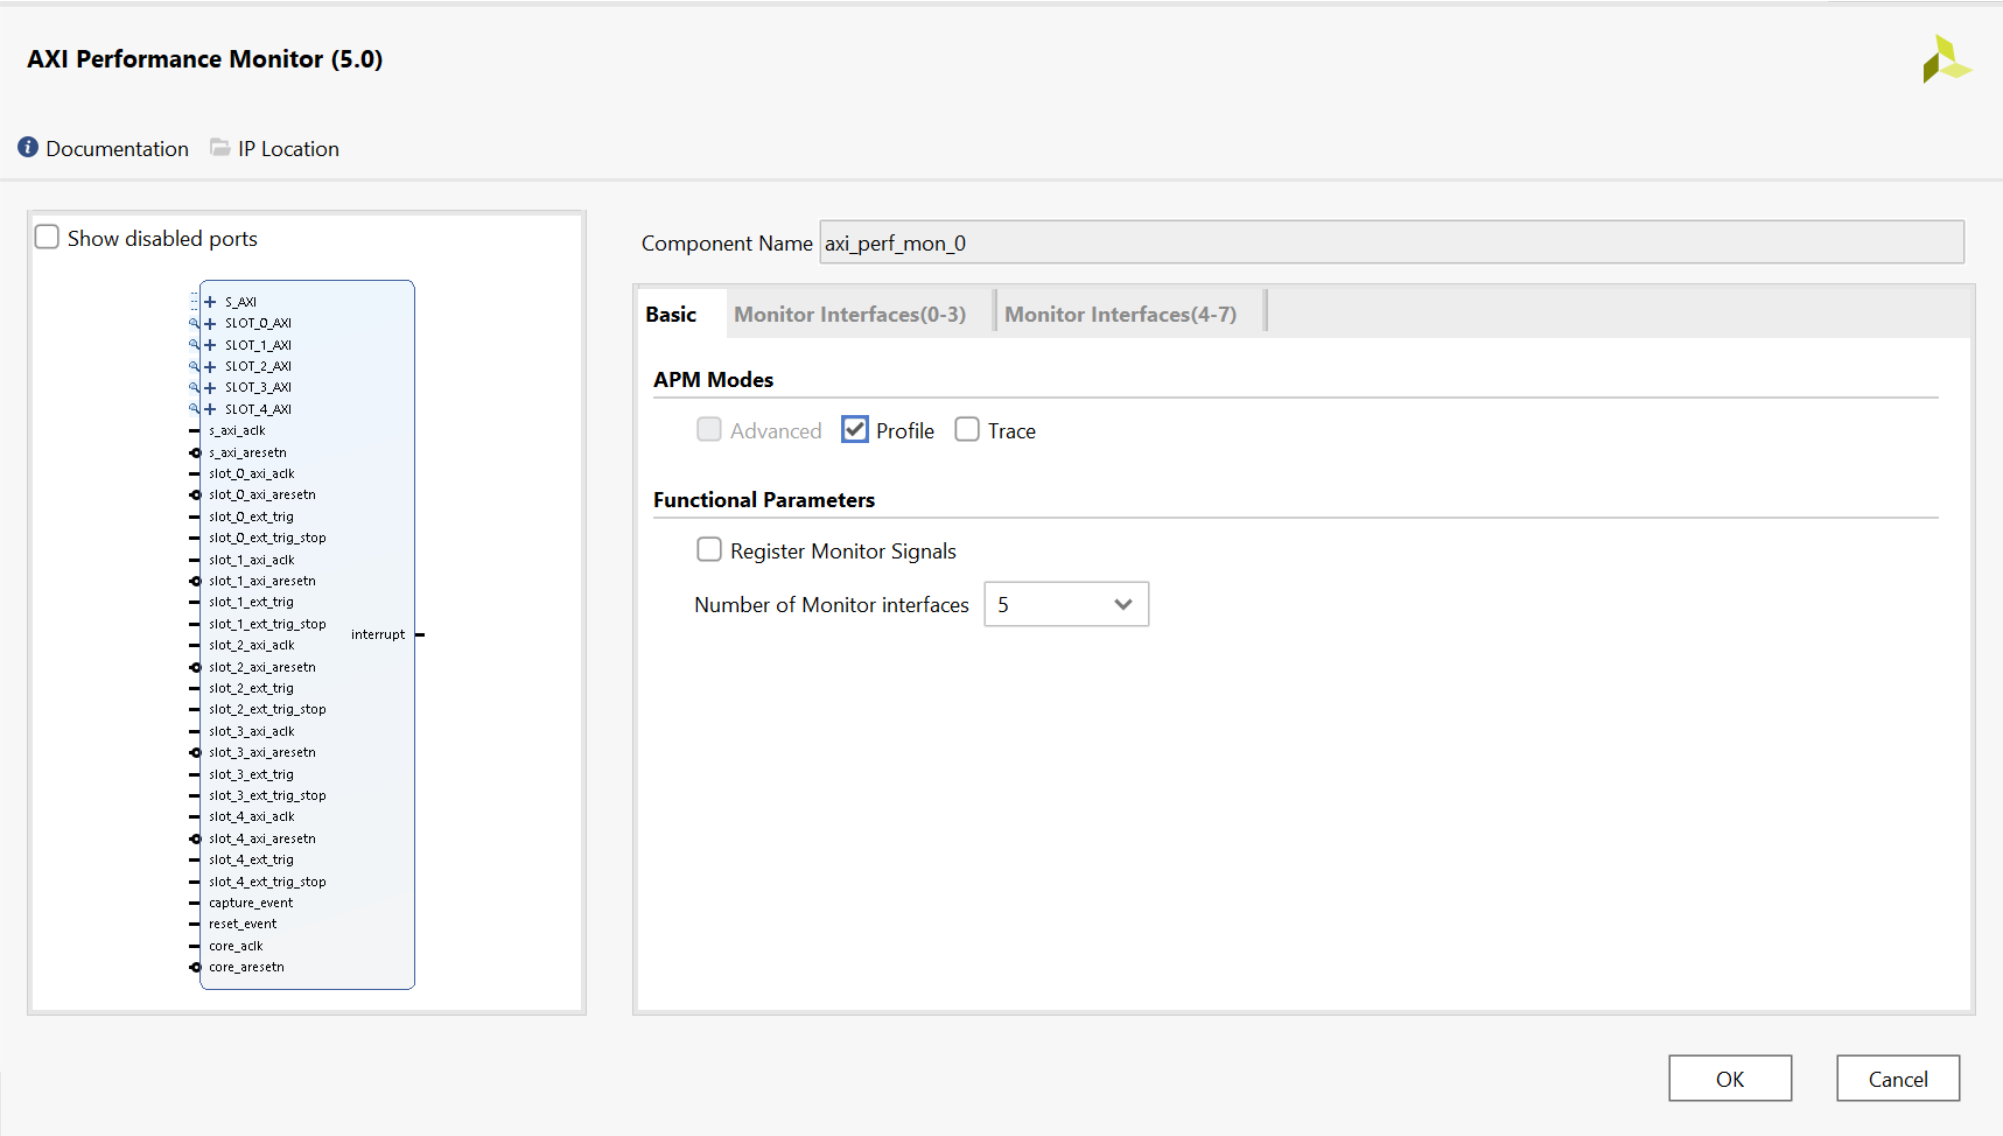This screenshot has height=1136, width=2003.
Task: Expand the SLOT_1_AXI interface
Action: click(209, 344)
